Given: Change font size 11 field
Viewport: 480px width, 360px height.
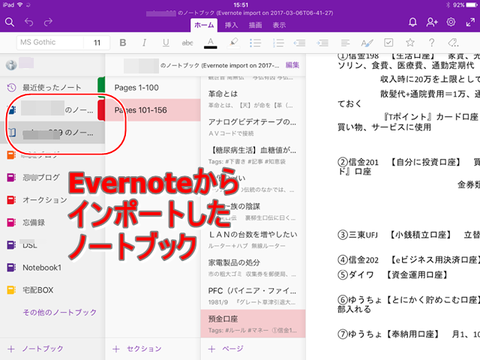Looking at the screenshot, I should click(x=97, y=42).
